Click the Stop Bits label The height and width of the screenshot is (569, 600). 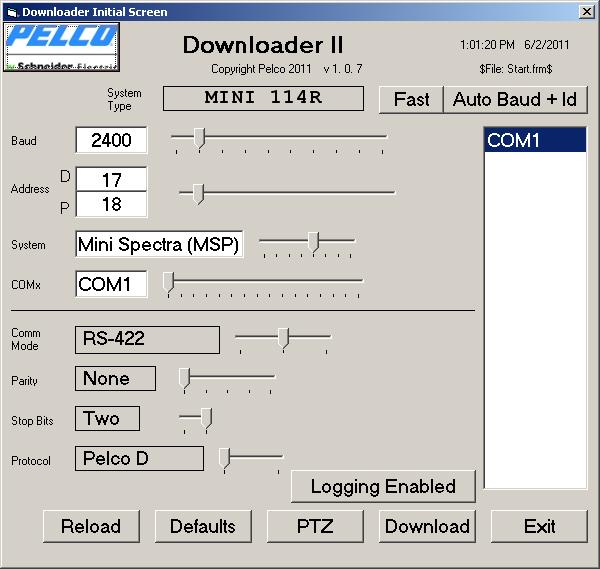point(32,421)
